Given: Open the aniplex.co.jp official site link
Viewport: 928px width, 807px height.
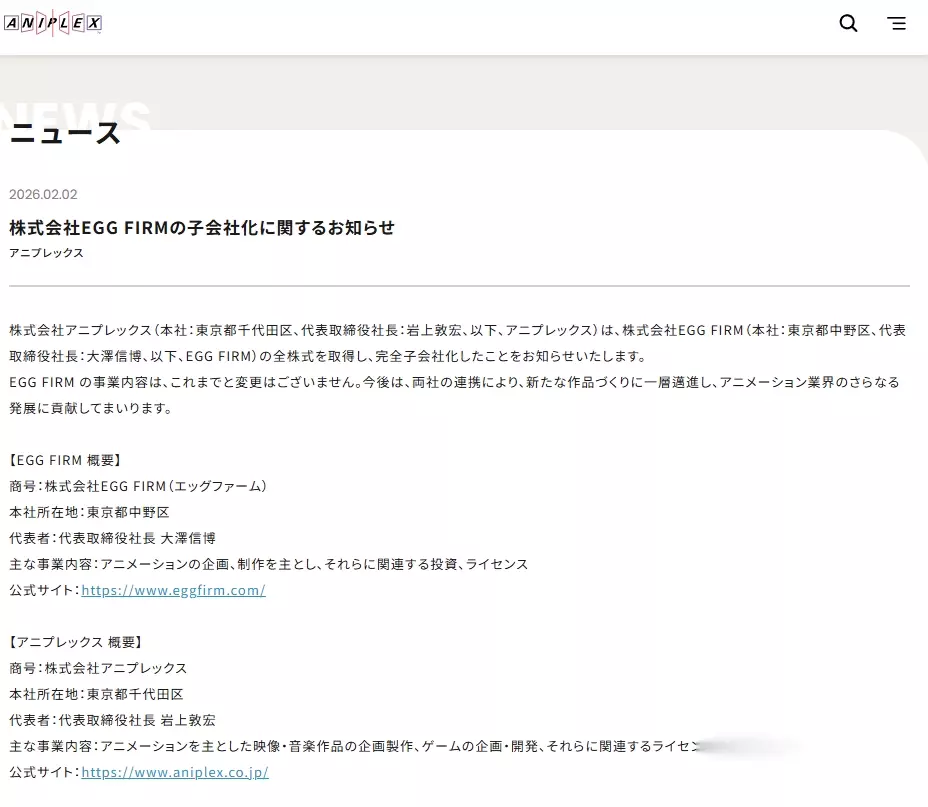Looking at the screenshot, I should tap(175, 772).
